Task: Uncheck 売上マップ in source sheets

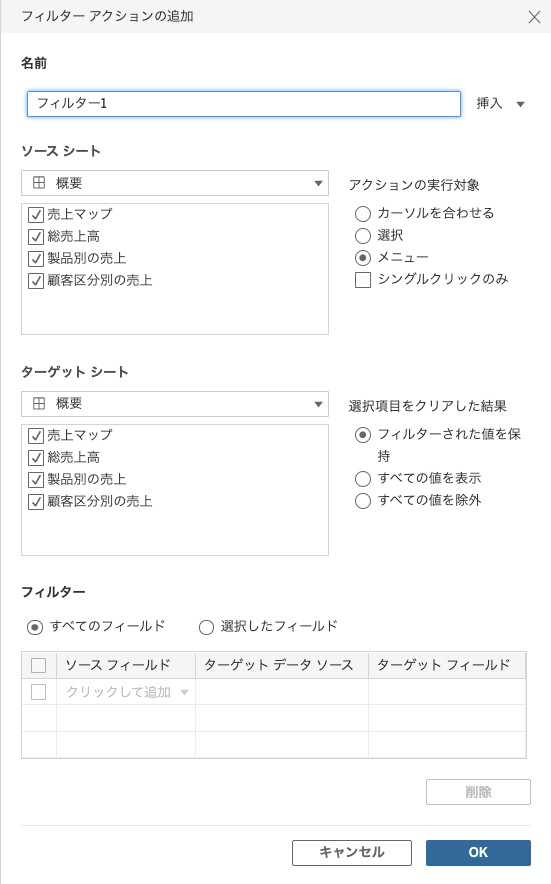Action: click(36, 215)
